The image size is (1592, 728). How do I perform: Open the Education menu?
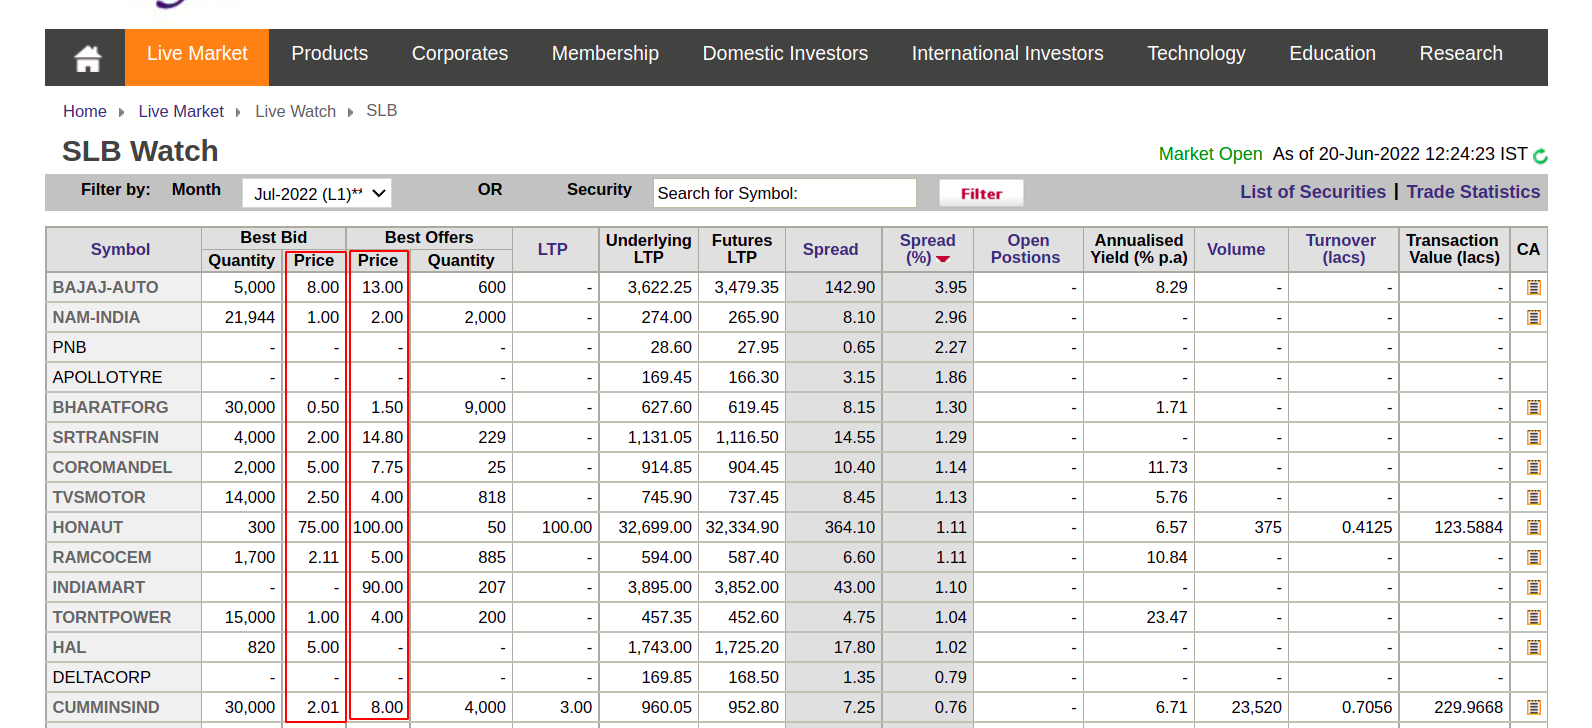tap(1332, 54)
